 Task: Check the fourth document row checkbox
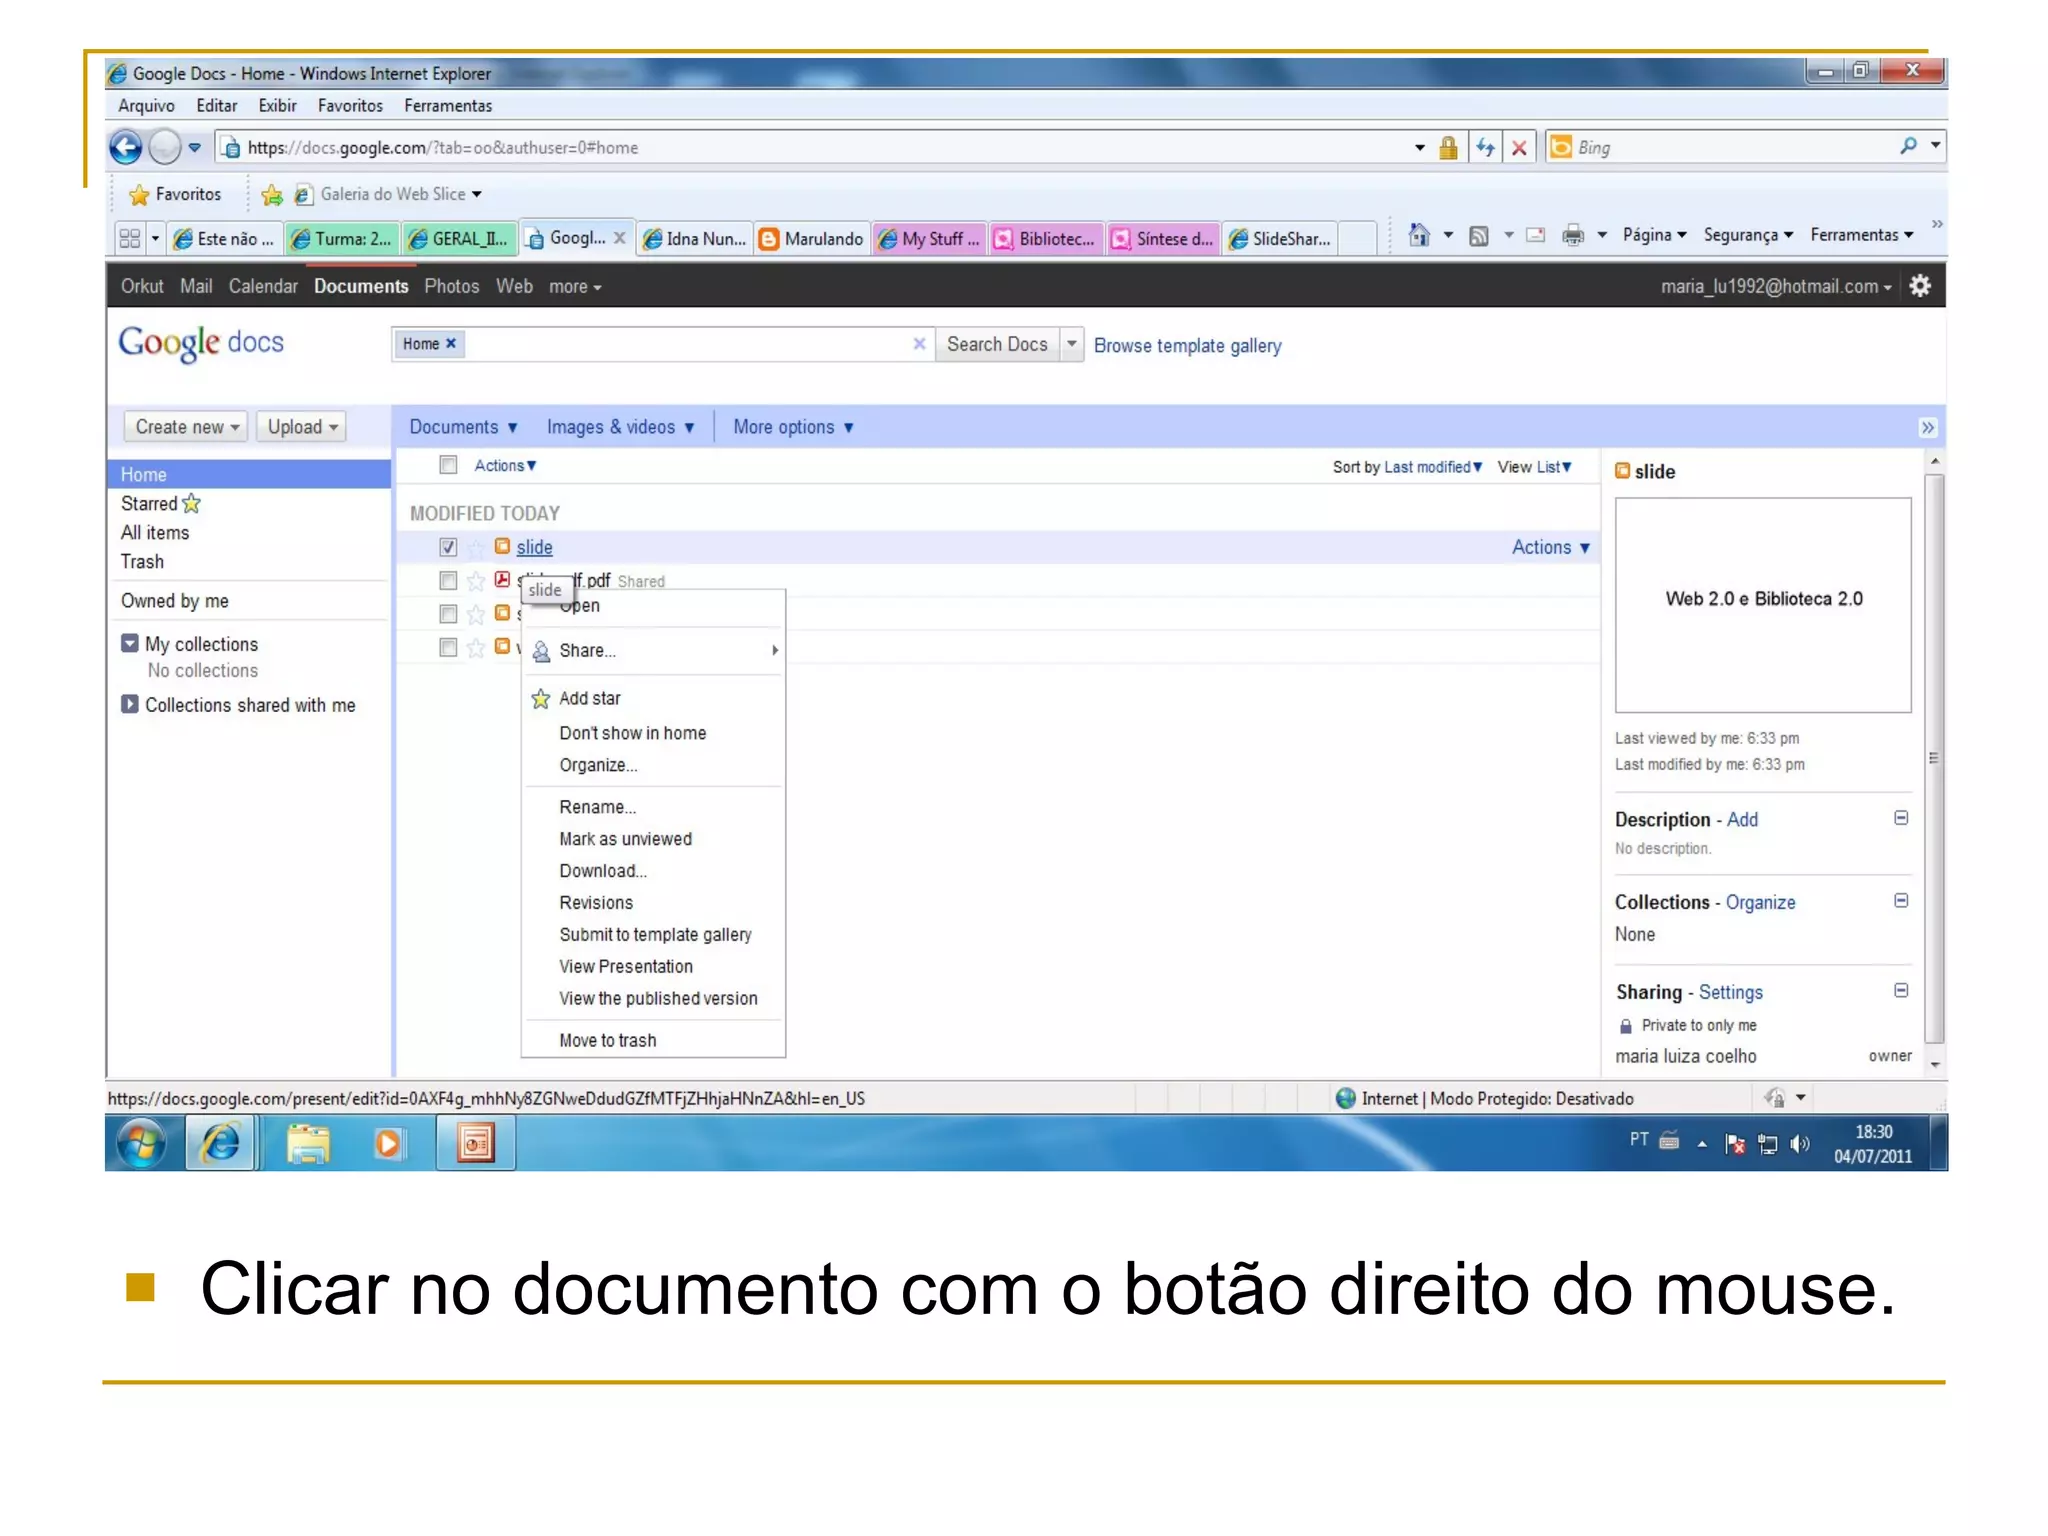pos(448,647)
